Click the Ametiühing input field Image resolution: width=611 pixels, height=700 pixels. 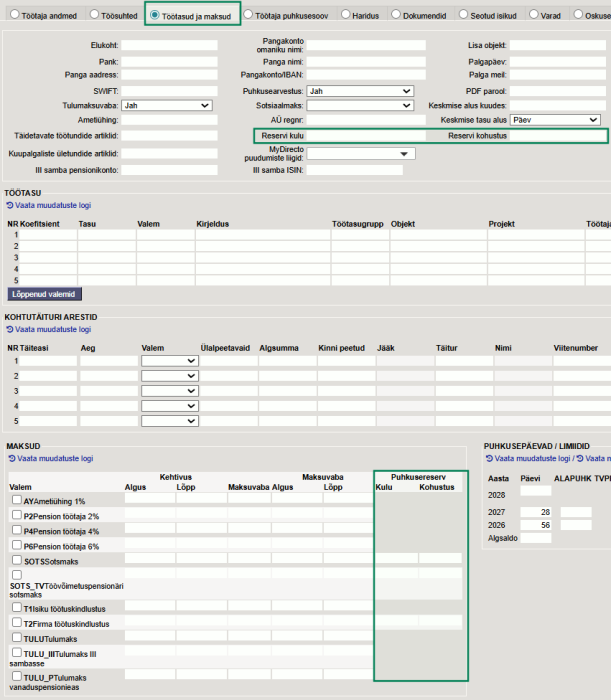point(170,120)
